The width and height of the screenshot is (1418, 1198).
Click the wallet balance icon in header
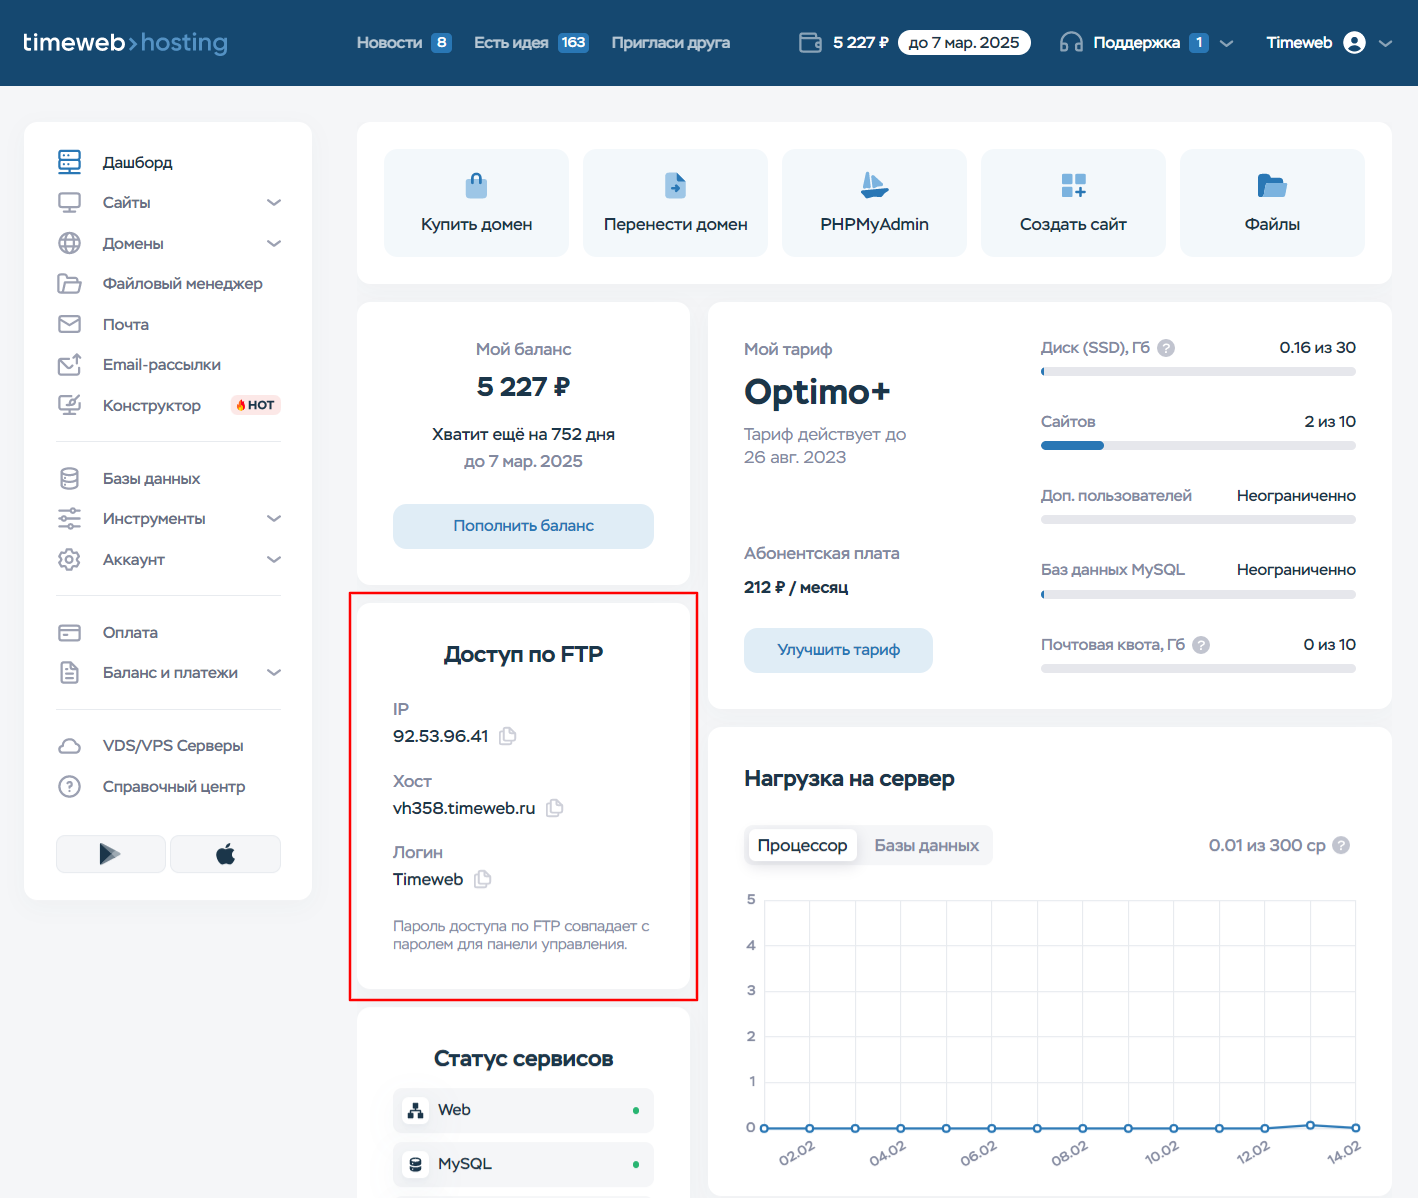coord(810,43)
